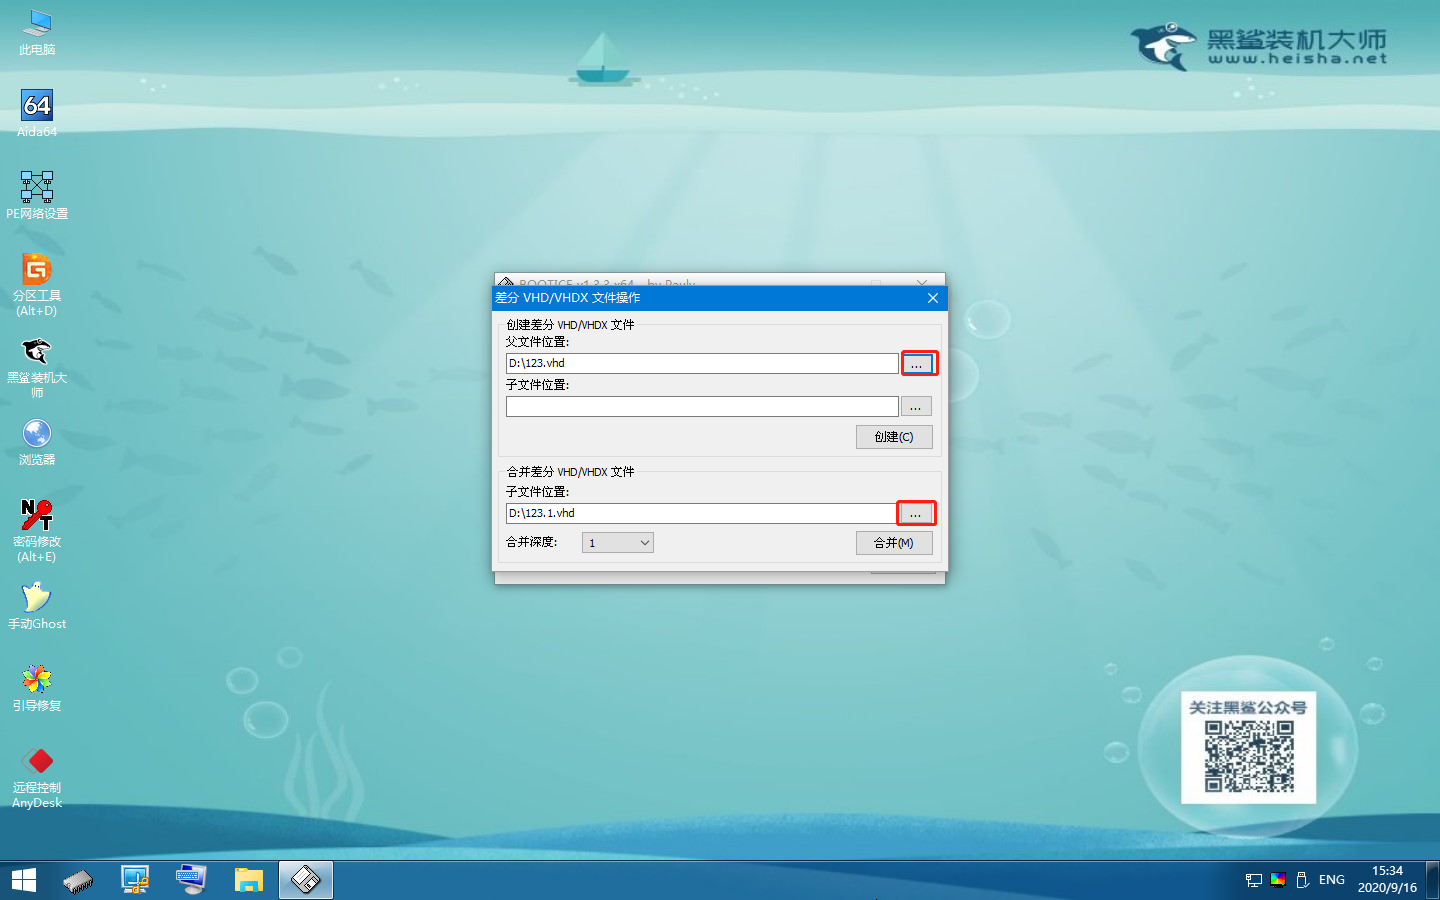Click the memory chip taskbar icon
The image size is (1440, 900).
(78, 880)
